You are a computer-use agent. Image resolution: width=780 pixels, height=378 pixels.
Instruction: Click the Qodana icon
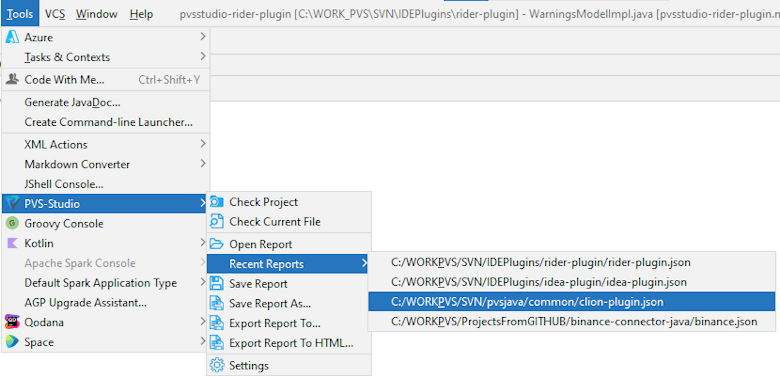click(x=12, y=322)
